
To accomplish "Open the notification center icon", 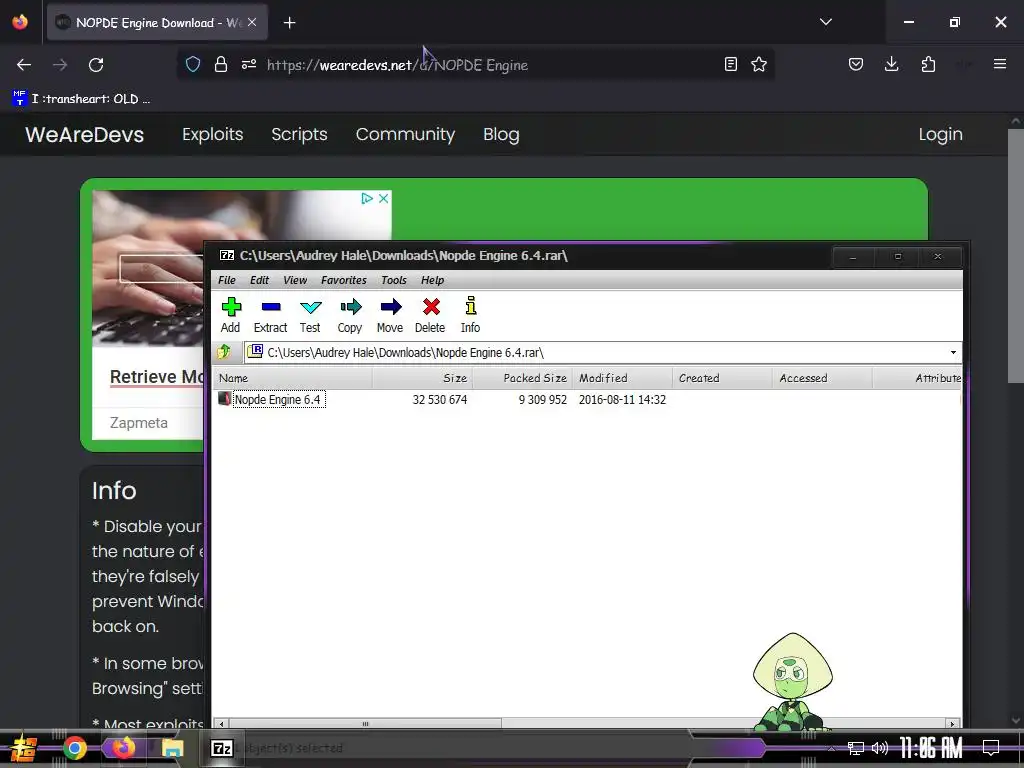I will point(991,748).
